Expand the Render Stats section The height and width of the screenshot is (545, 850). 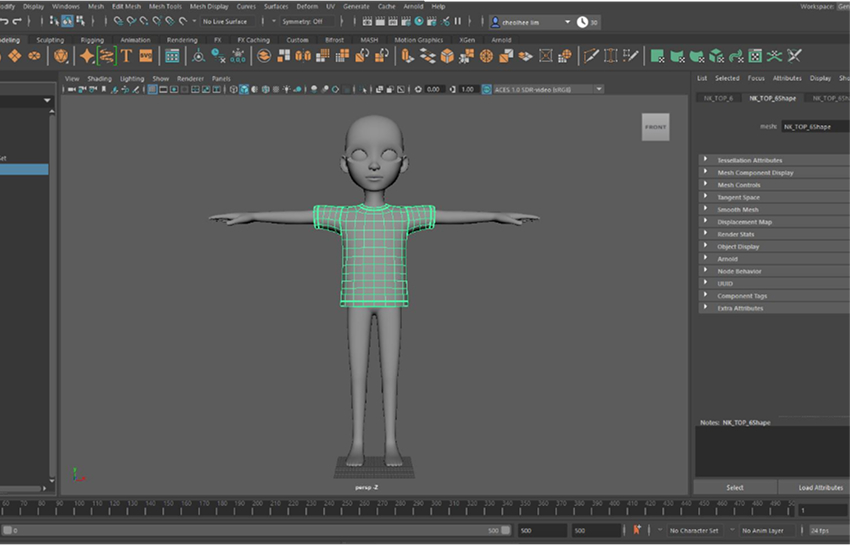click(736, 234)
